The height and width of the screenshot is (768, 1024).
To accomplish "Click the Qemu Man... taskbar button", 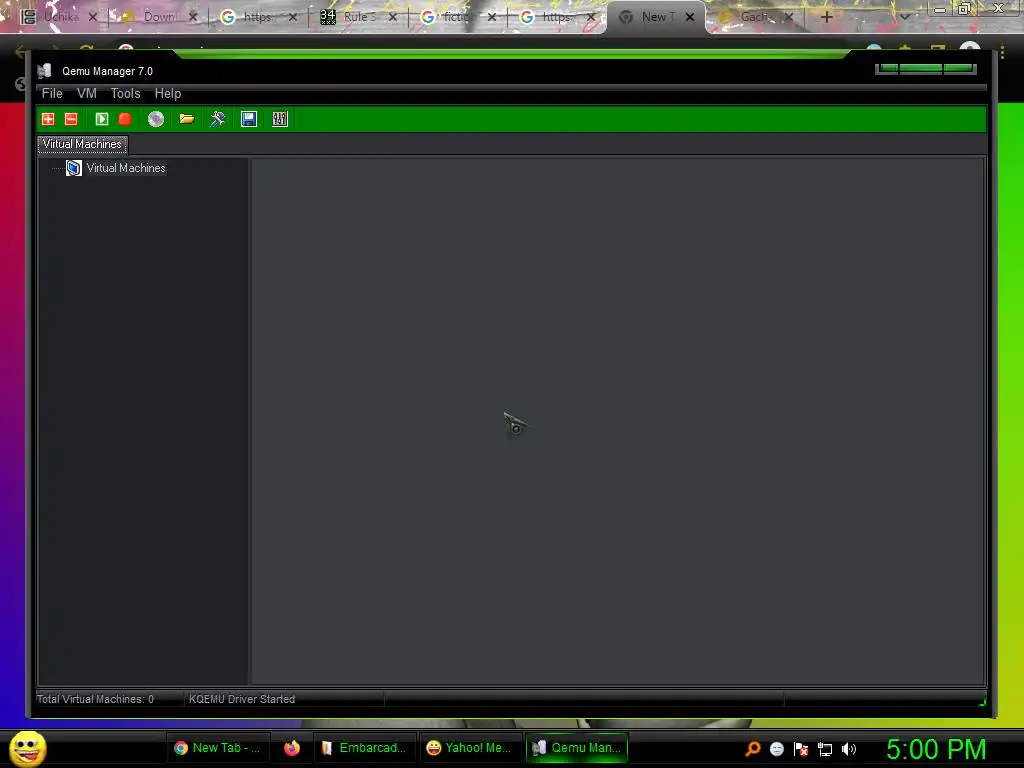I will pos(577,748).
